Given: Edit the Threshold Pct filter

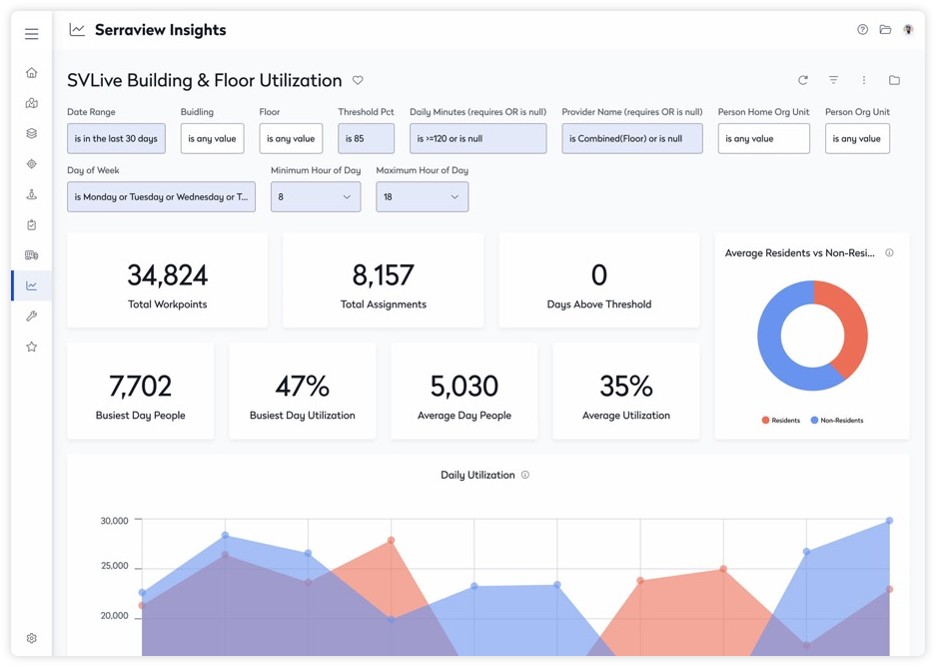Looking at the screenshot, I should click(366, 139).
